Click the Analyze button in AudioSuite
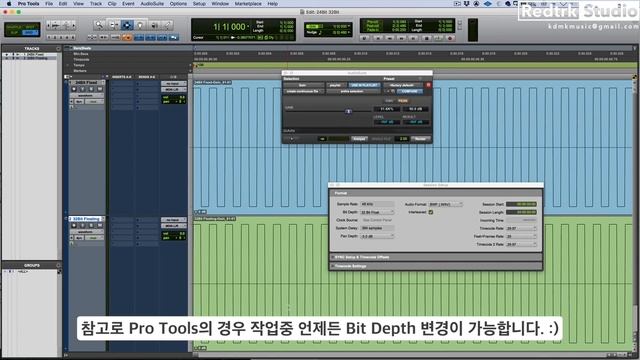The width and height of the screenshot is (640, 360). coord(359,139)
